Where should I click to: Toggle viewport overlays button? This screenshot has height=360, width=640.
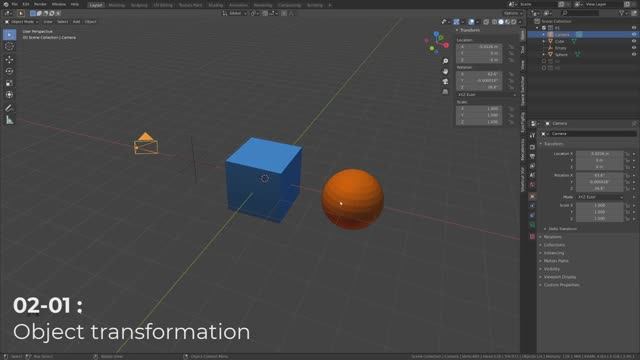pyautogui.click(x=471, y=22)
